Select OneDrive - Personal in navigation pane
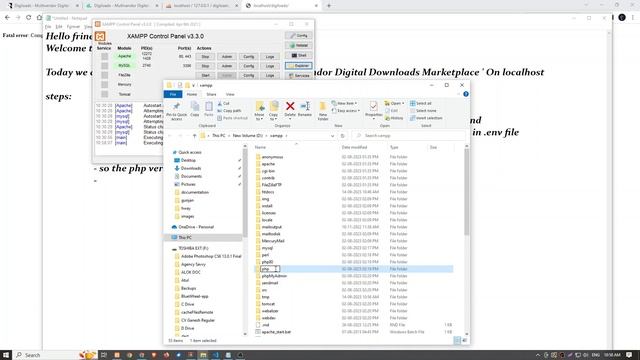This screenshot has height=360, width=640. (196, 227)
